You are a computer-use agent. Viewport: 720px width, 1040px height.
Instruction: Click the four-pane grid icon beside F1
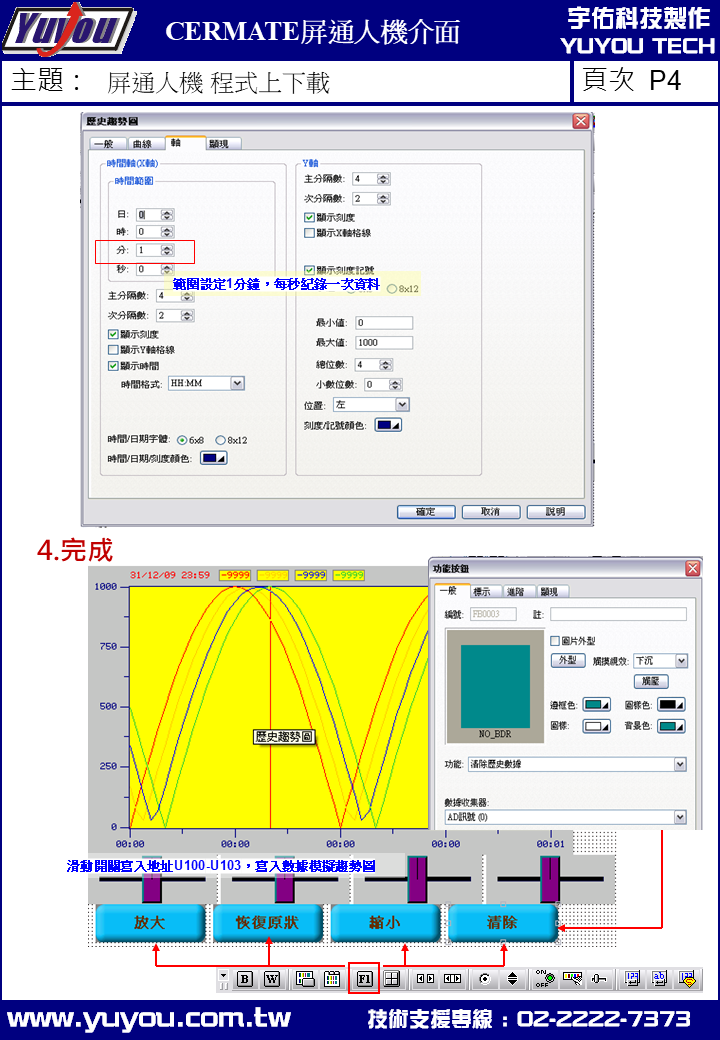(x=392, y=979)
